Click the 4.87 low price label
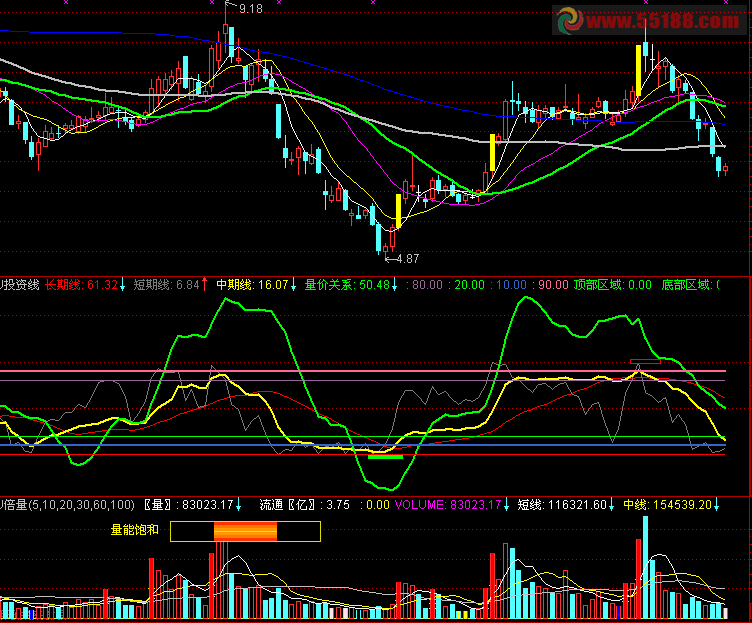The width and height of the screenshot is (752, 623). (408, 259)
